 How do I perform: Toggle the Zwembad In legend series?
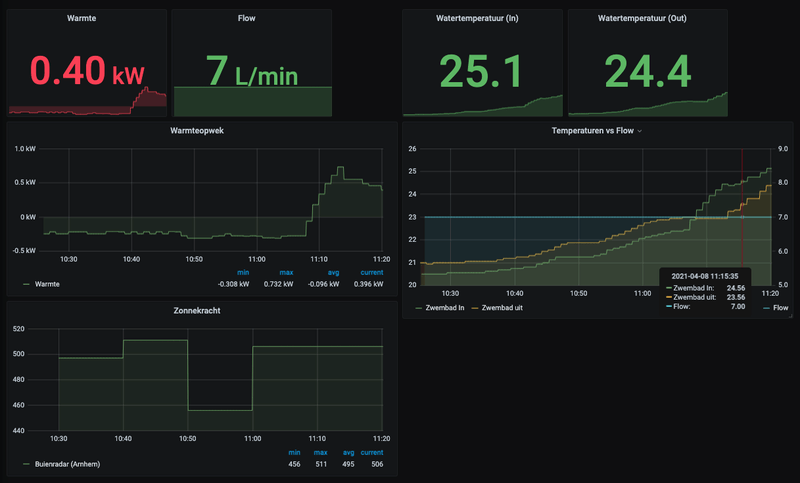click(445, 308)
